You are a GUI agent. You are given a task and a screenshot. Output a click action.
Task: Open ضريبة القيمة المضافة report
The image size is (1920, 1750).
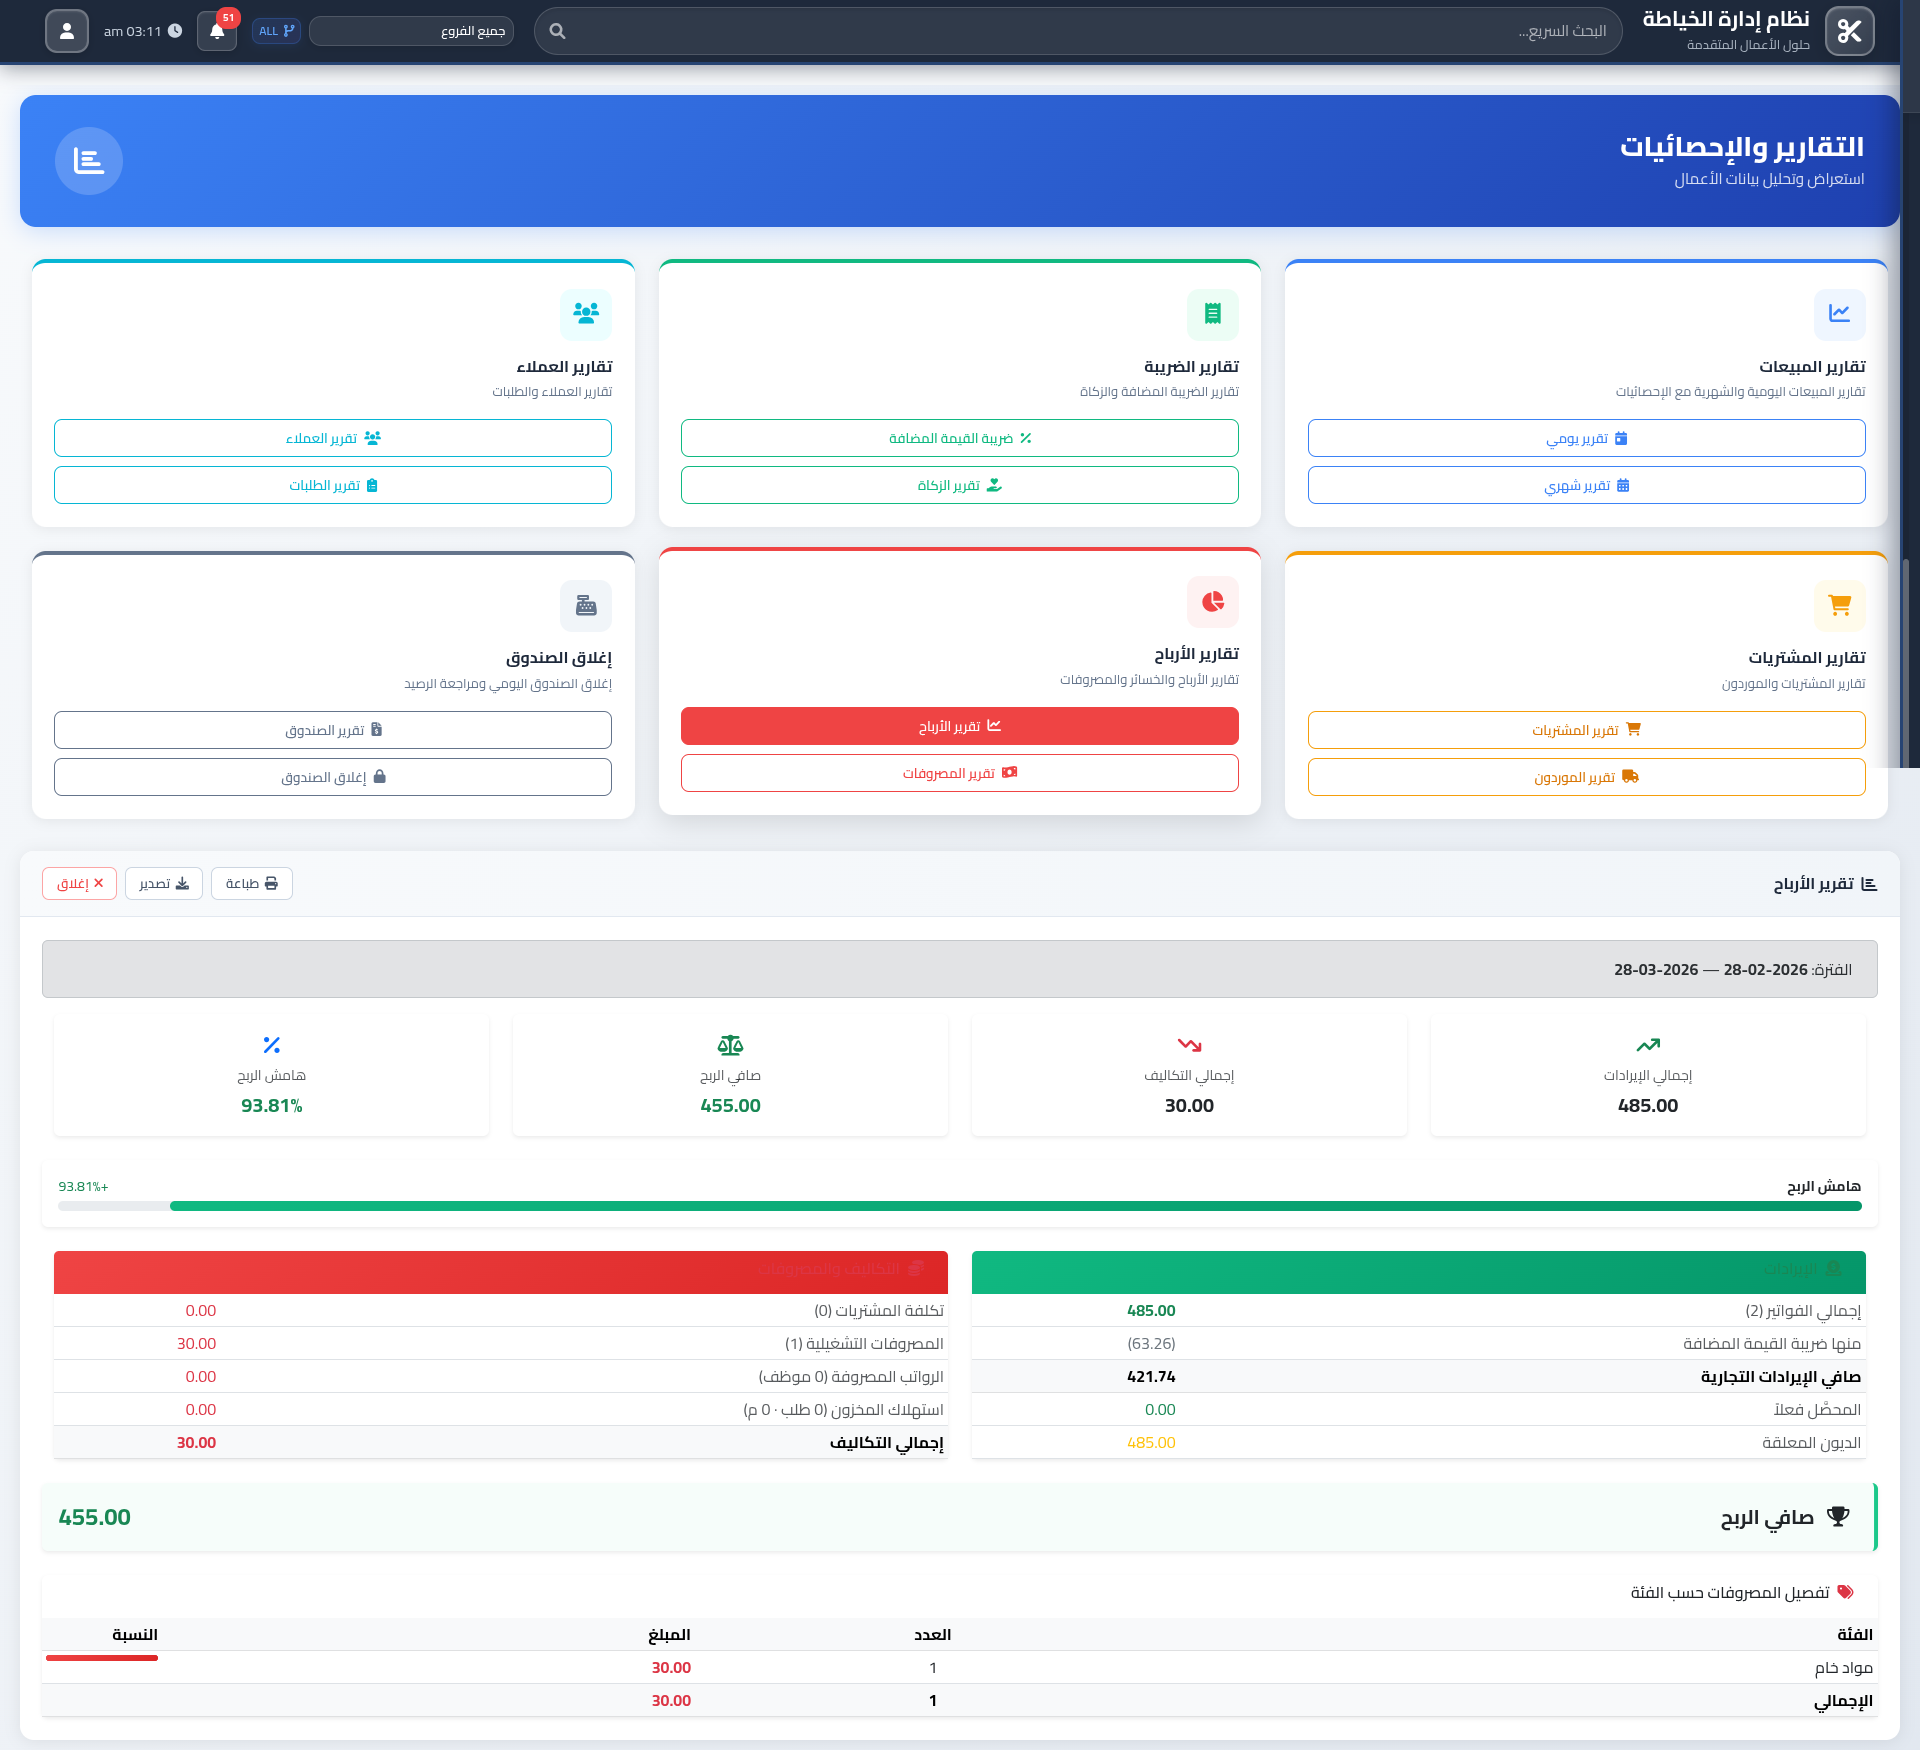pos(959,438)
